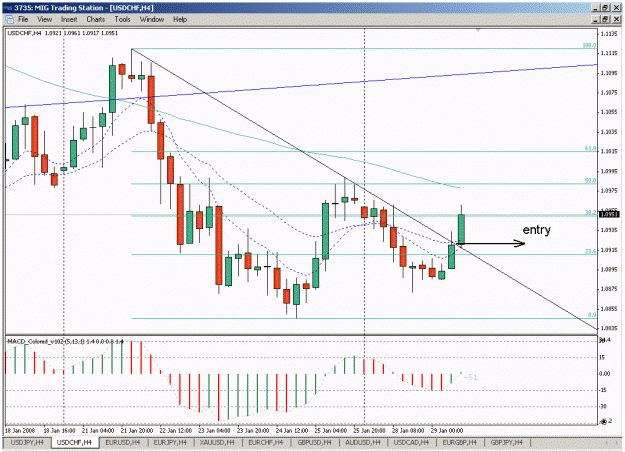The height and width of the screenshot is (452, 625).
Task: Close the inner USDCHF chart window
Action: (616, 19)
